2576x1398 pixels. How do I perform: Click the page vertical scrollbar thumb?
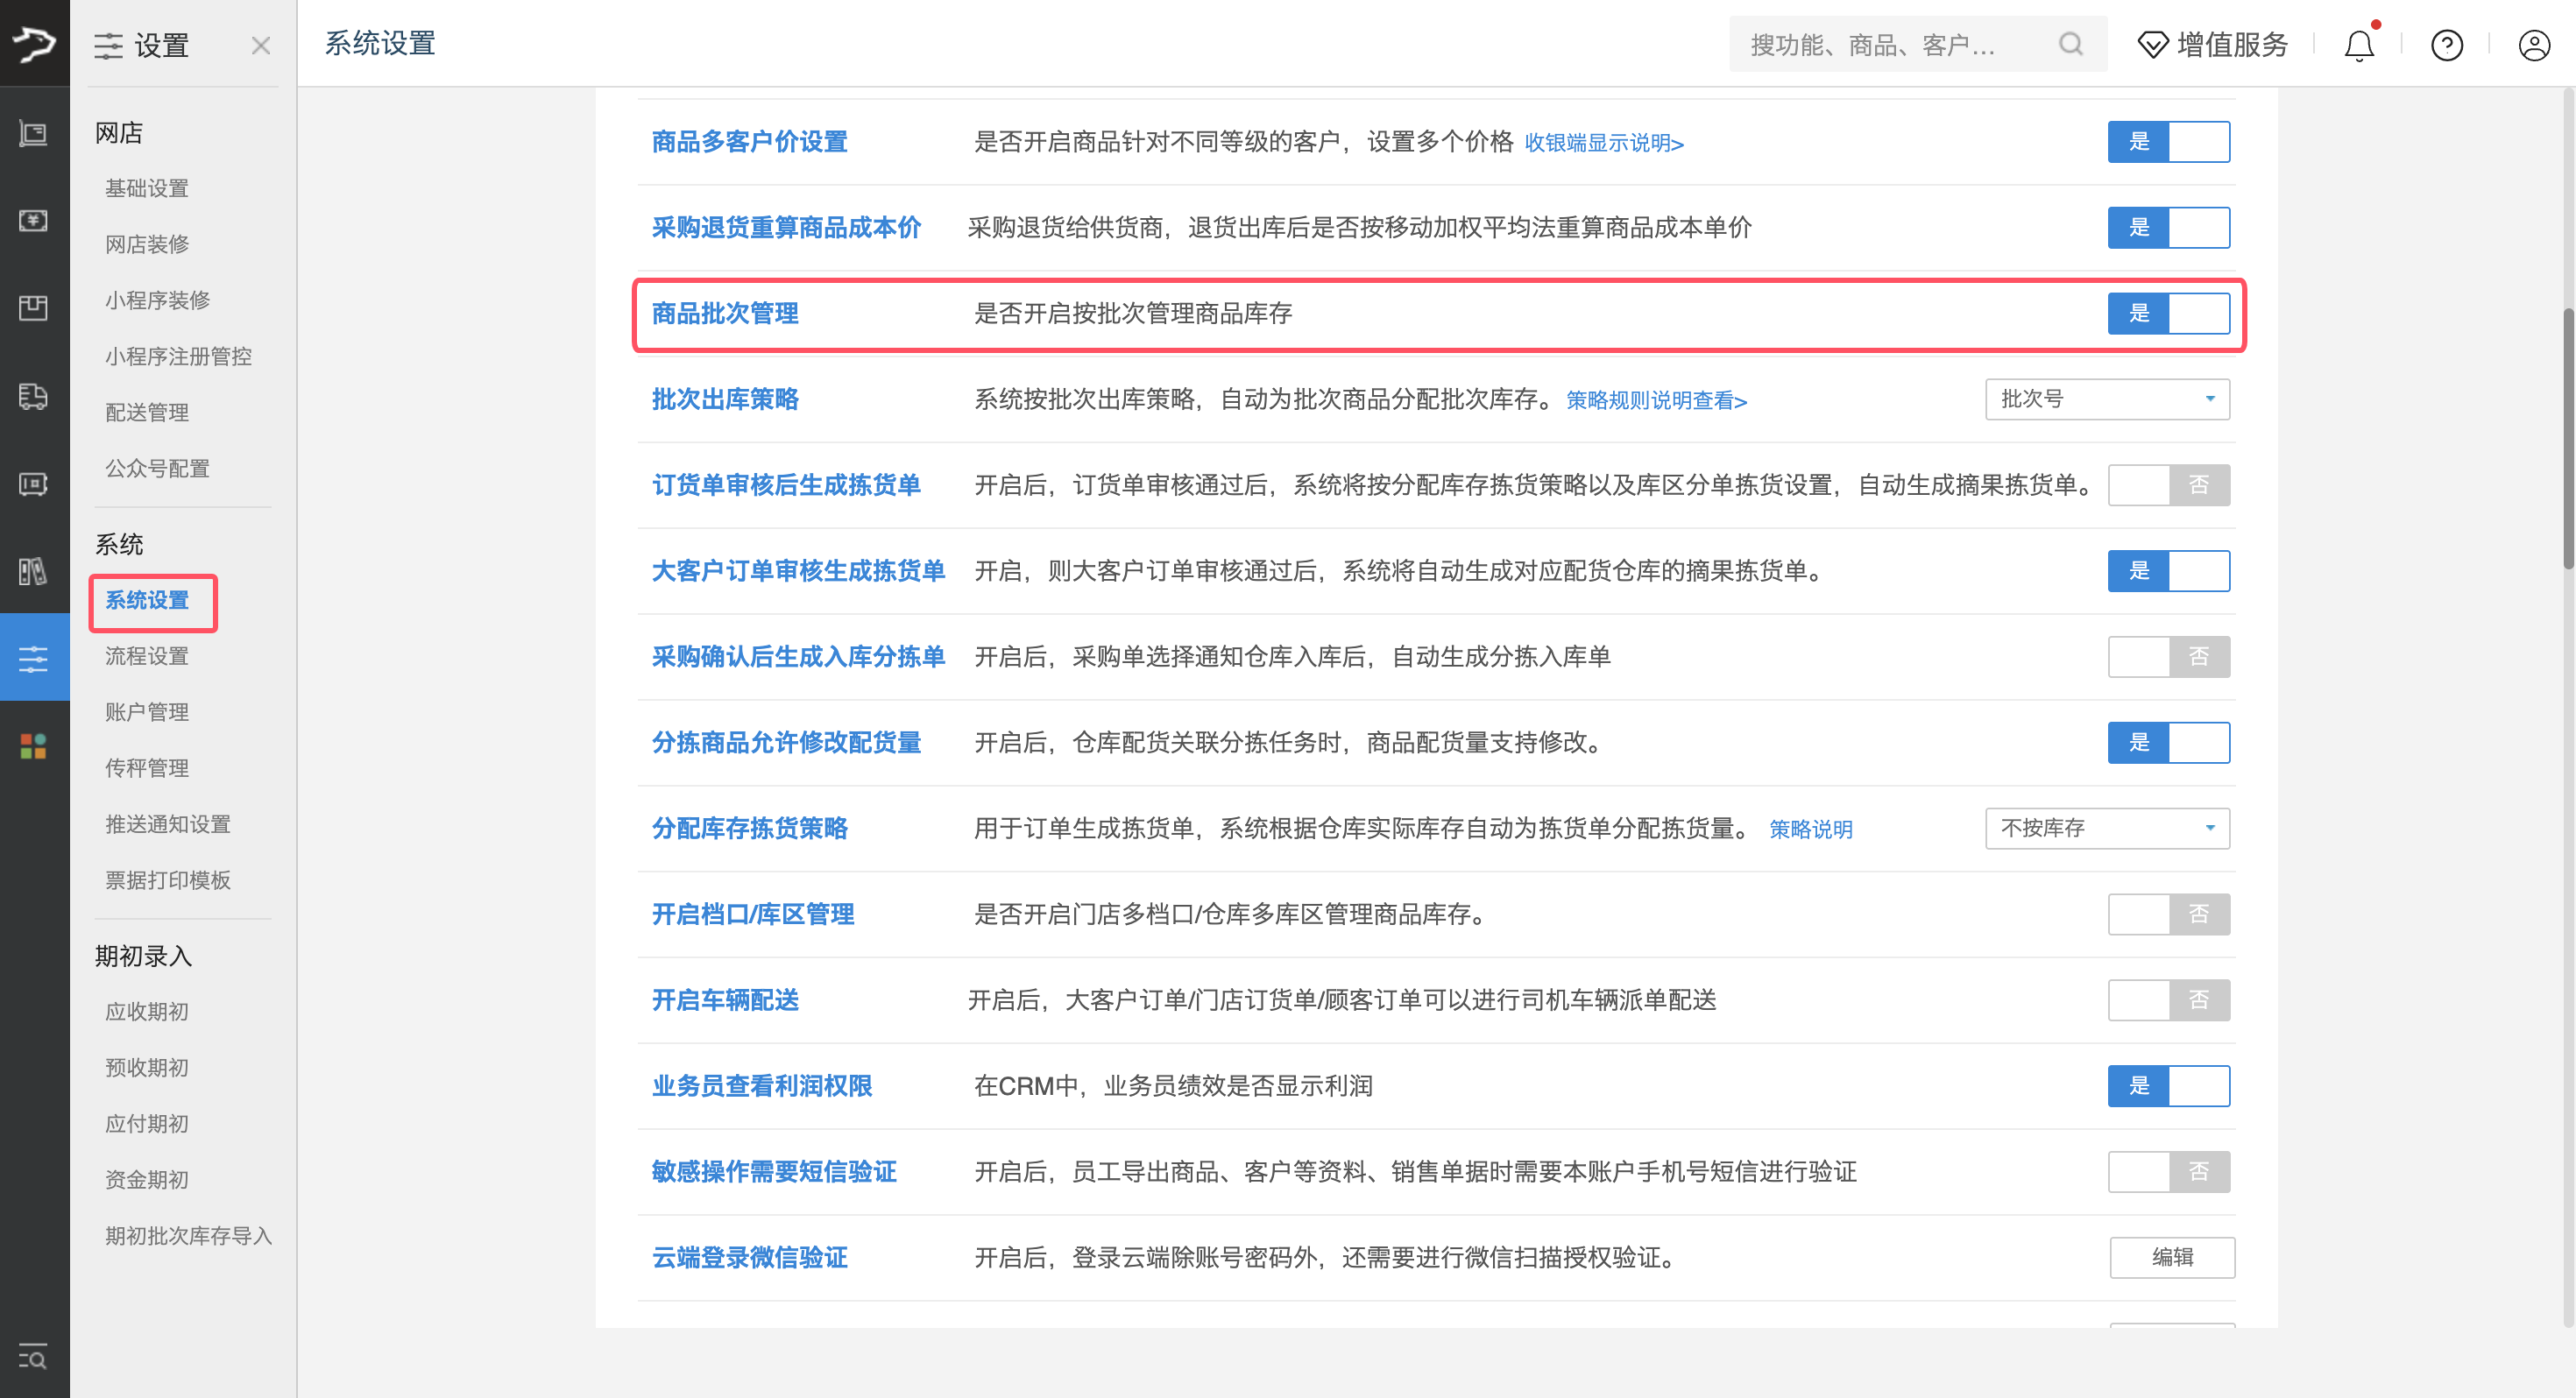pyautogui.click(x=2568, y=438)
